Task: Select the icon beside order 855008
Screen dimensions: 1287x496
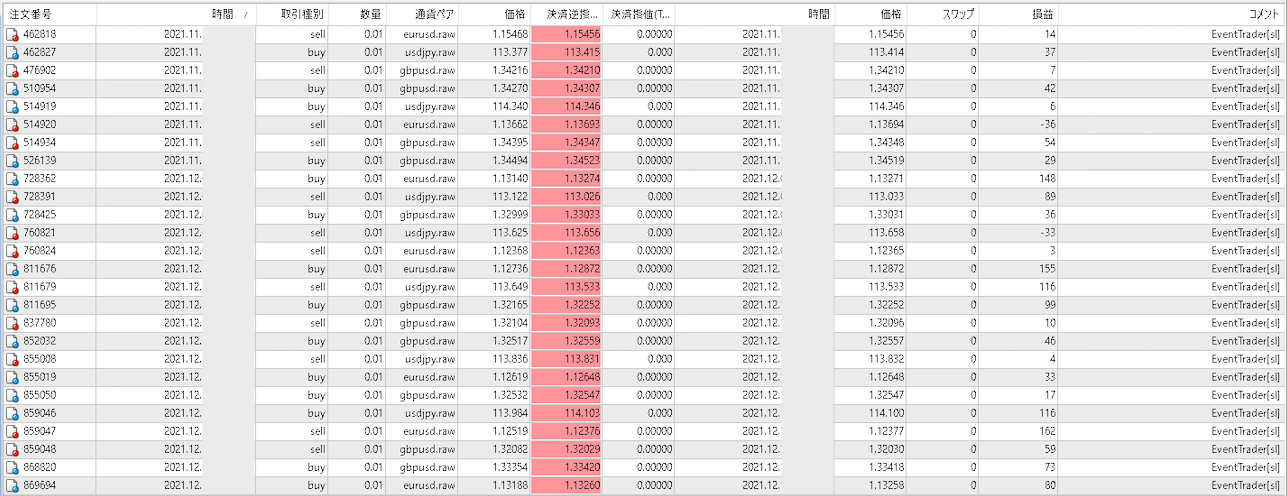Action: pyautogui.click(x=12, y=358)
